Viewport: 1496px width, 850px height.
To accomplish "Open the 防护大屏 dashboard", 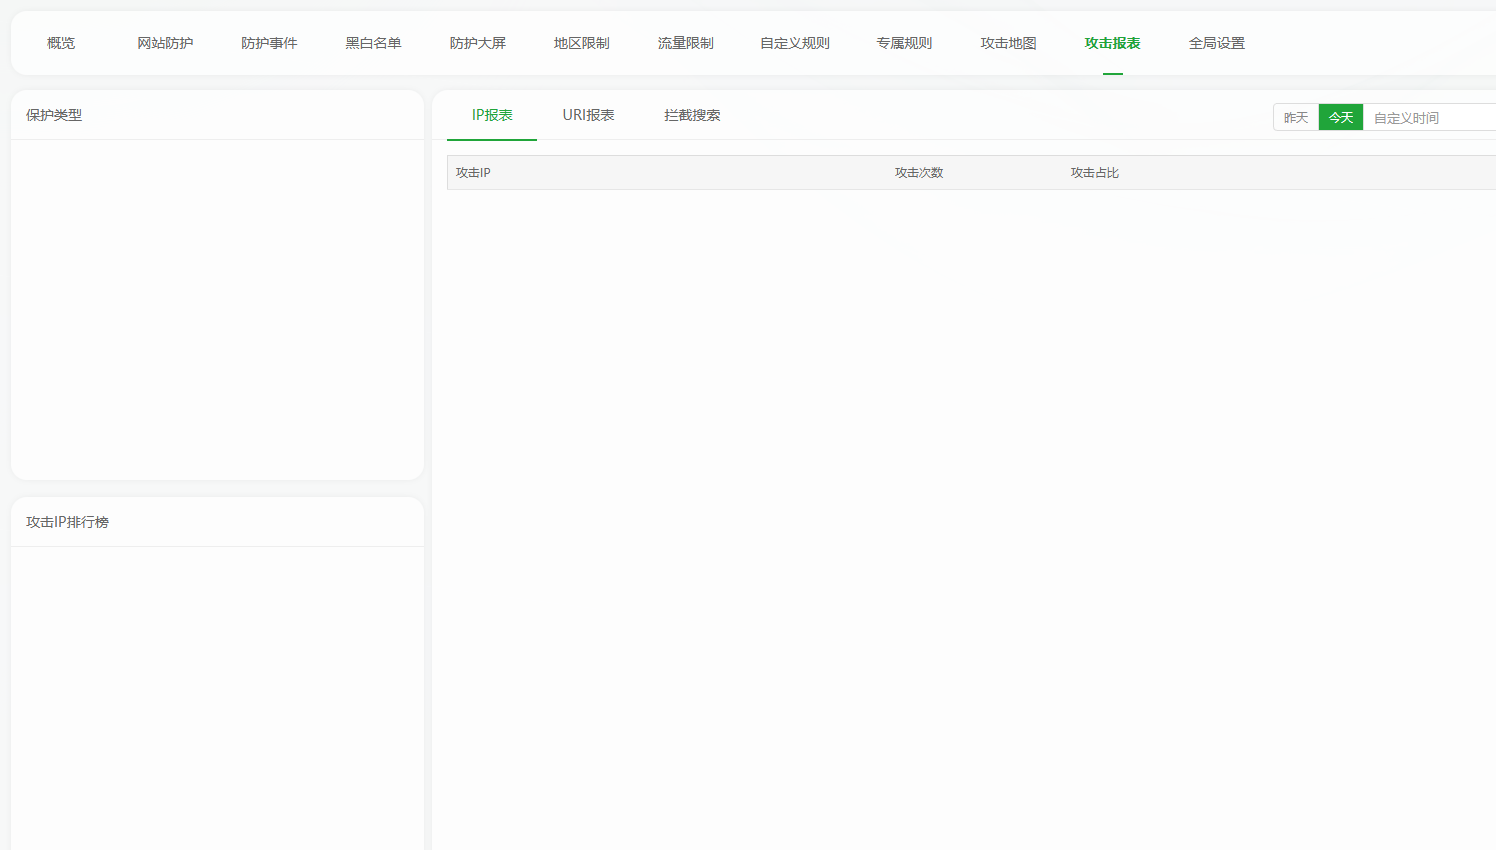I will (478, 43).
